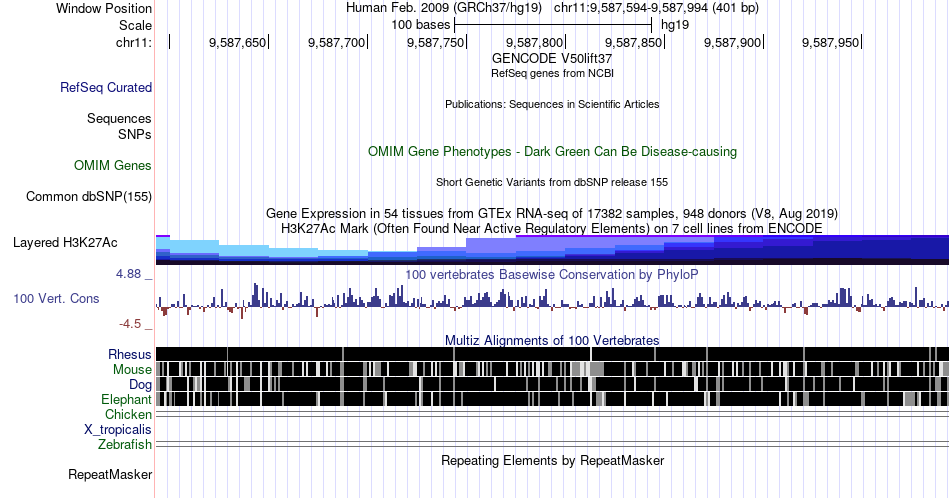Click the Rhesus alignment row label
Screen dimensions: 950x498
tap(130, 354)
